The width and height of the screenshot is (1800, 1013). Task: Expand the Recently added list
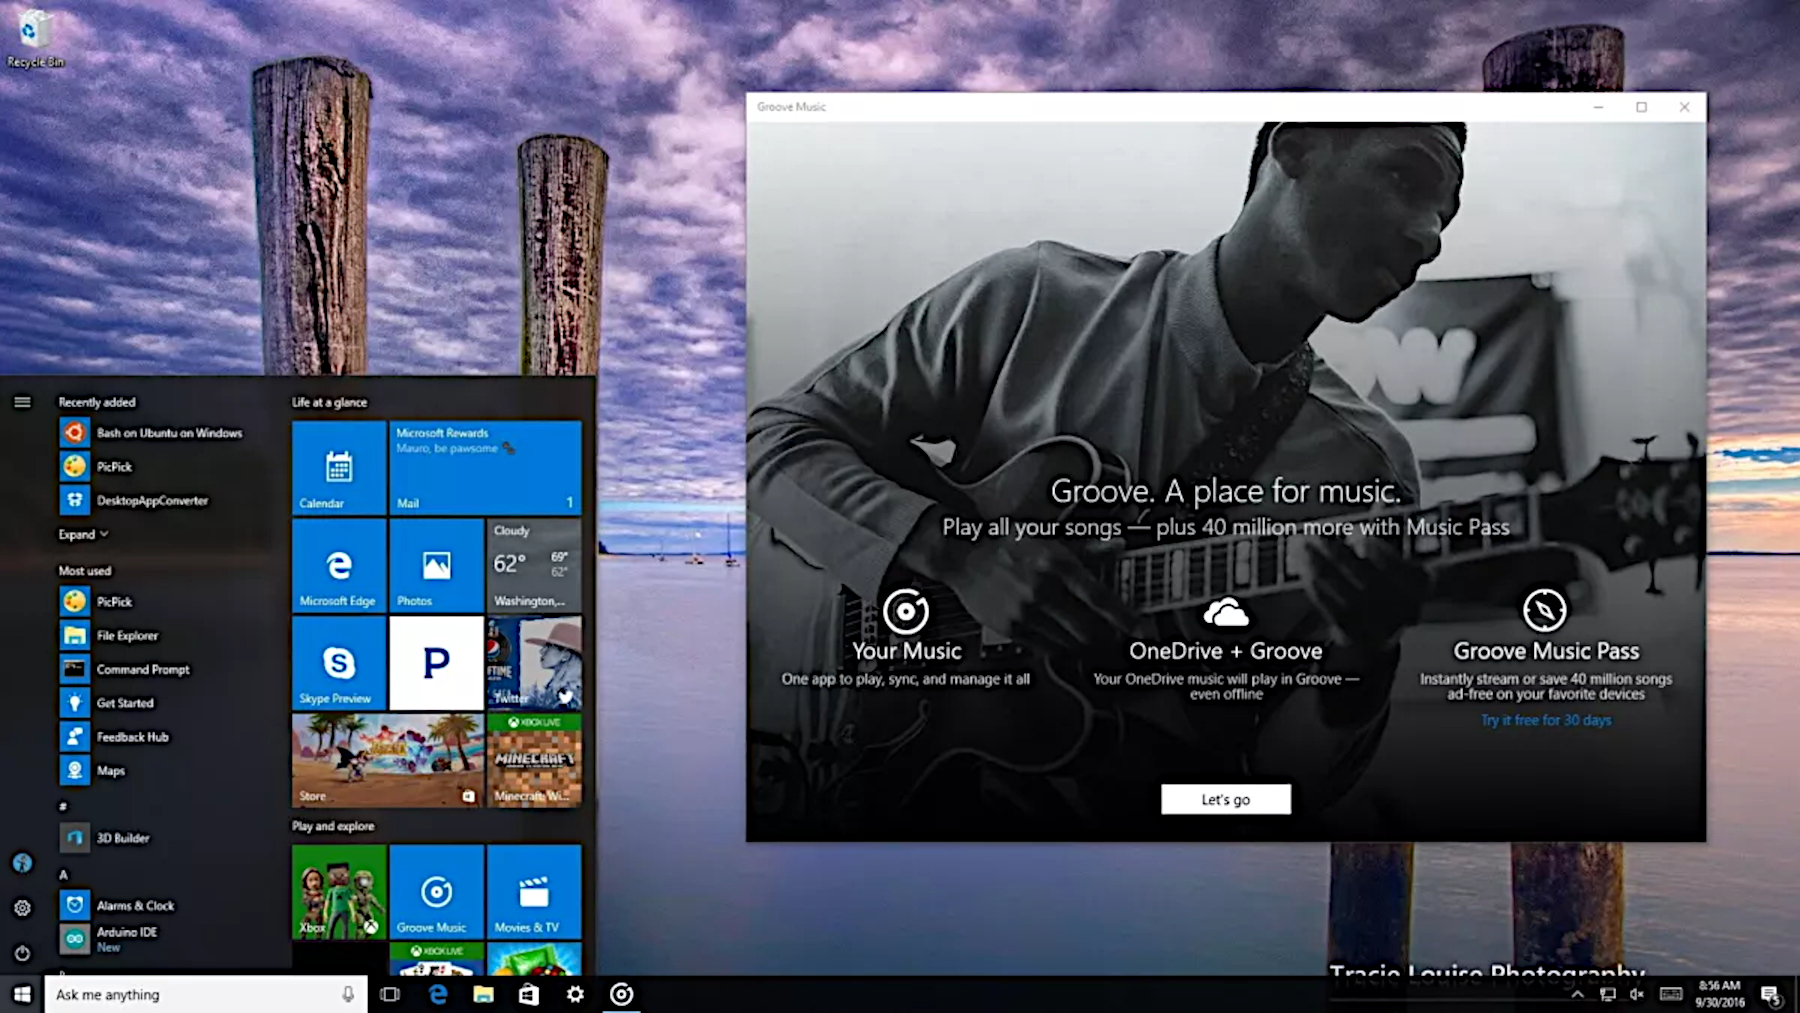pyautogui.click(x=83, y=534)
